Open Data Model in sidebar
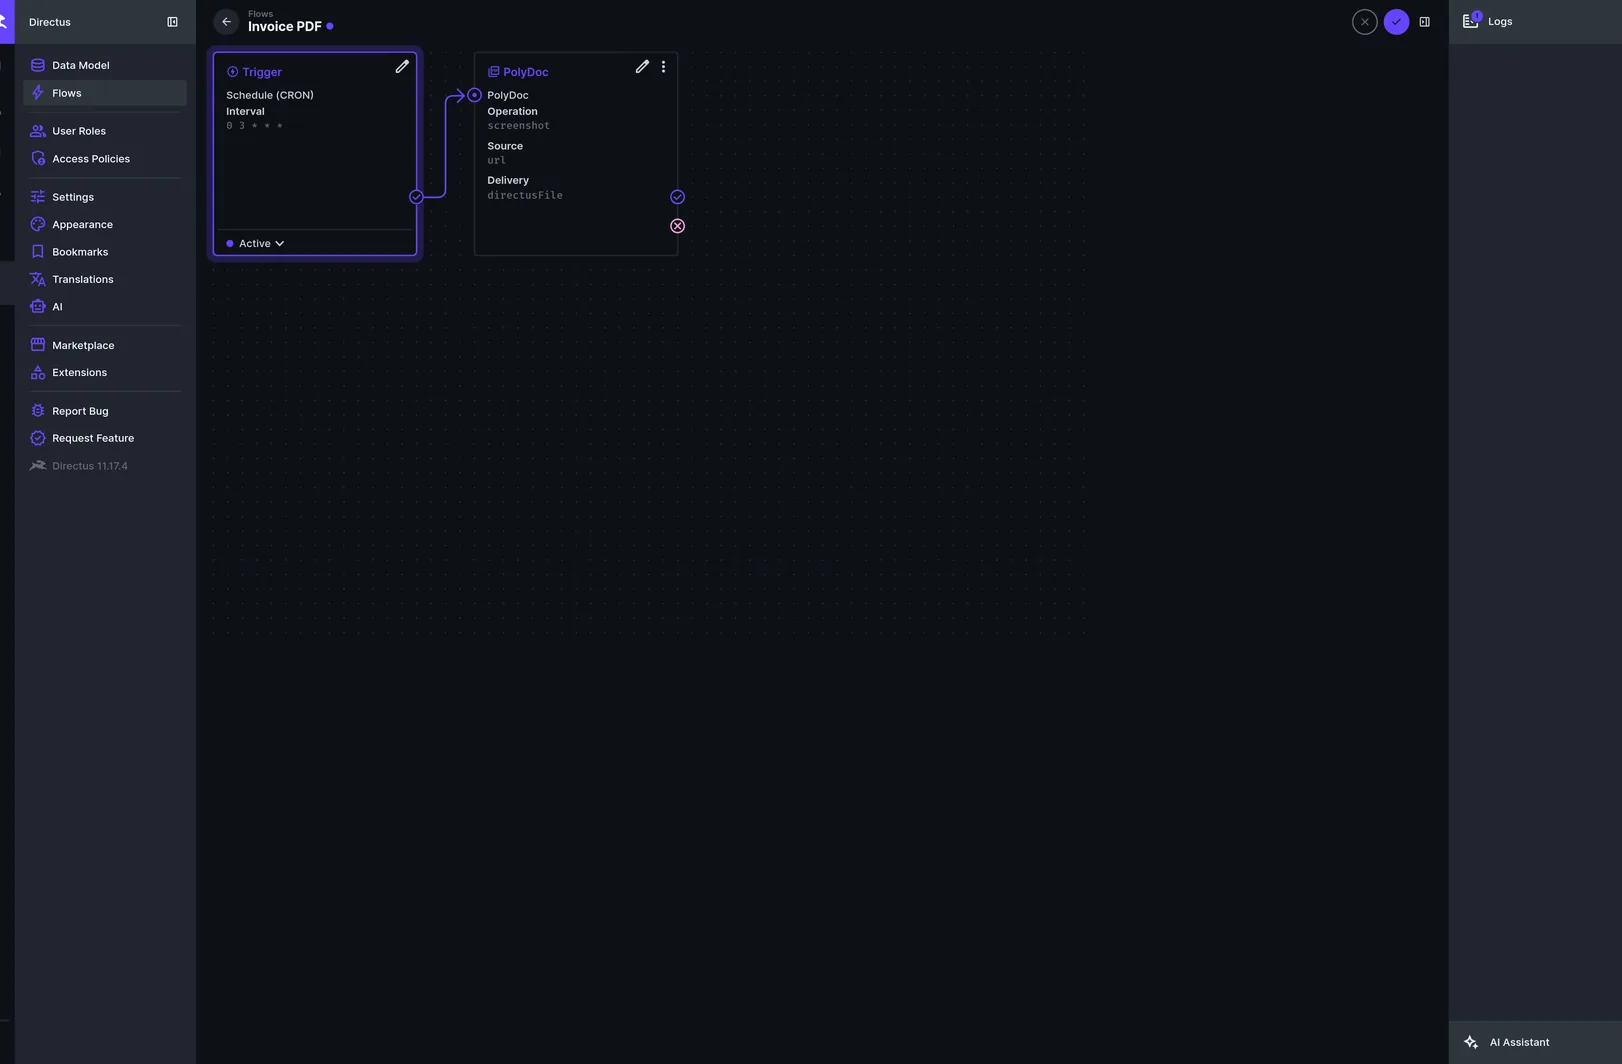The image size is (1622, 1064). click(104, 65)
